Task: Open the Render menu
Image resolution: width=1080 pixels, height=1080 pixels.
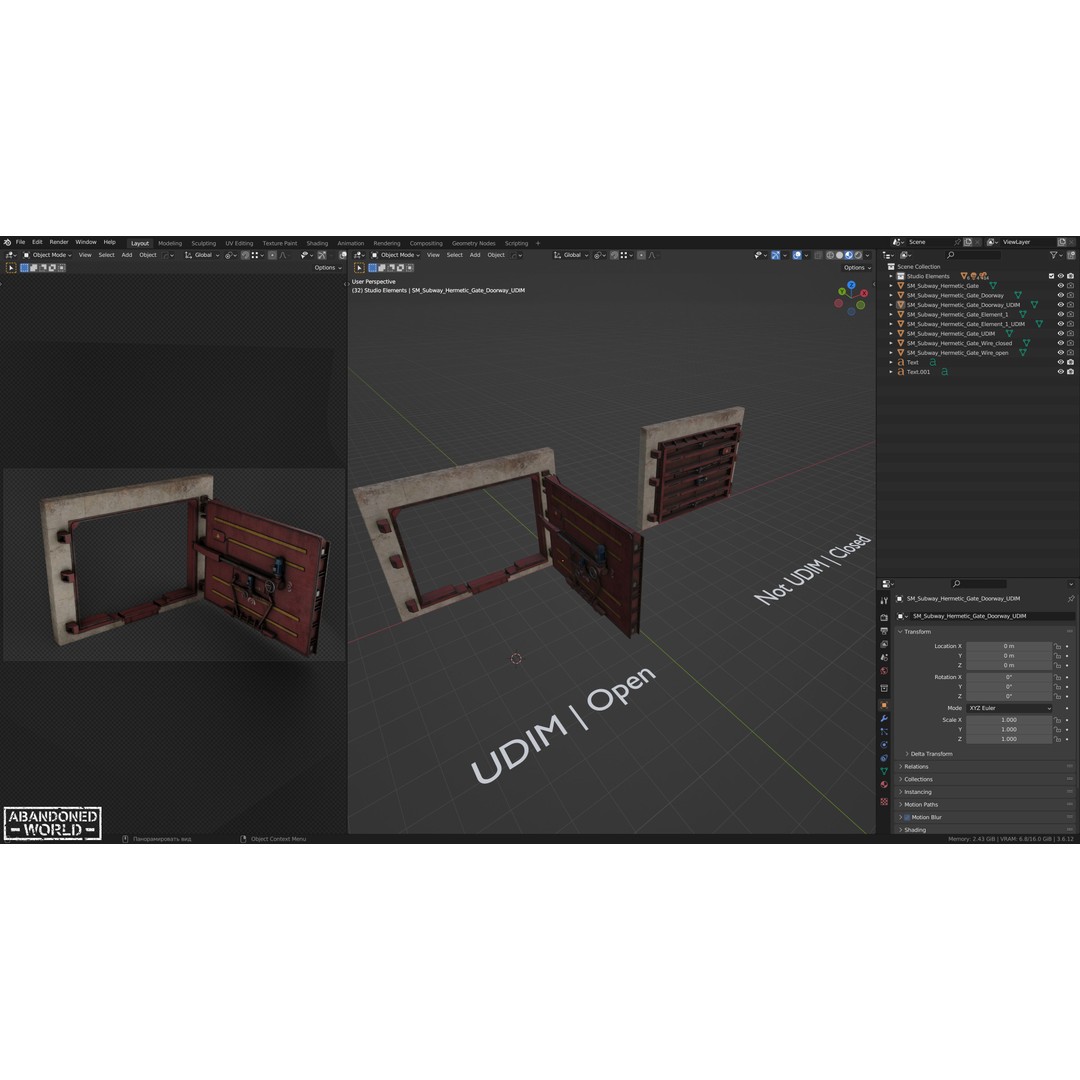Action: click(x=58, y=242)
